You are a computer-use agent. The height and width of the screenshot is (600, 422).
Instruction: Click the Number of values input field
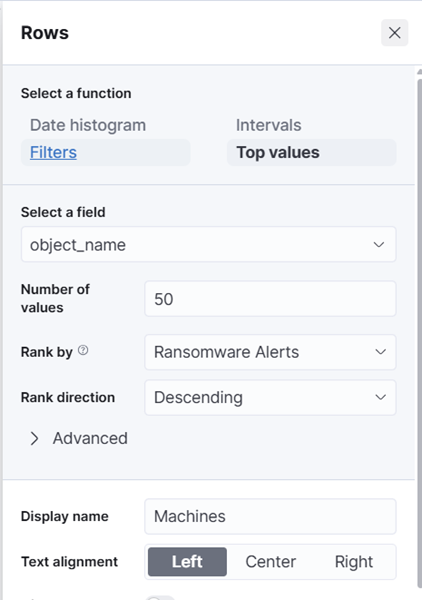point(270,299)
